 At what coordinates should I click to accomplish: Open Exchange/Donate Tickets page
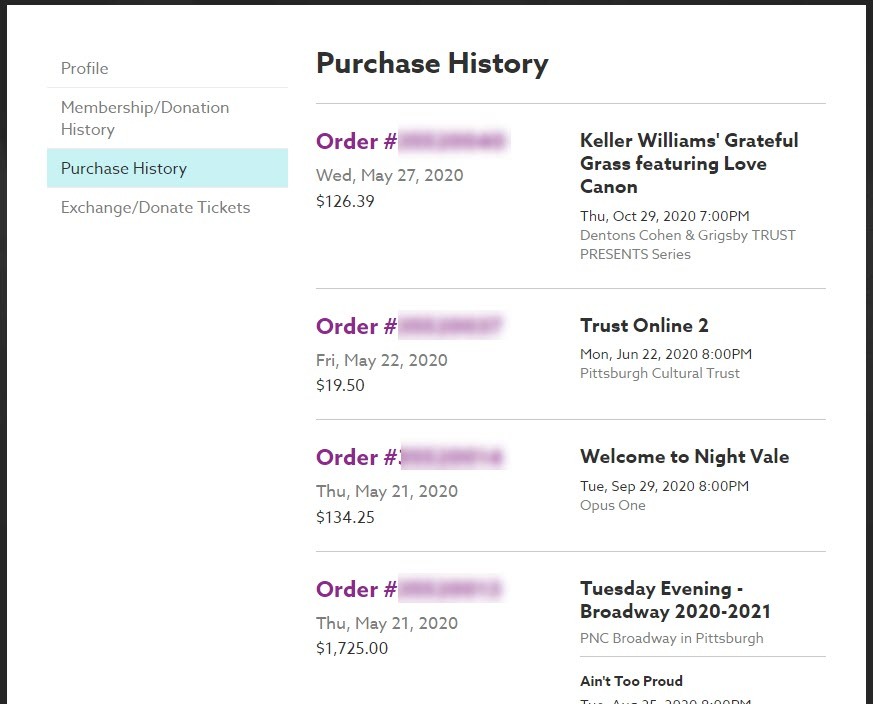pos(155,207)
